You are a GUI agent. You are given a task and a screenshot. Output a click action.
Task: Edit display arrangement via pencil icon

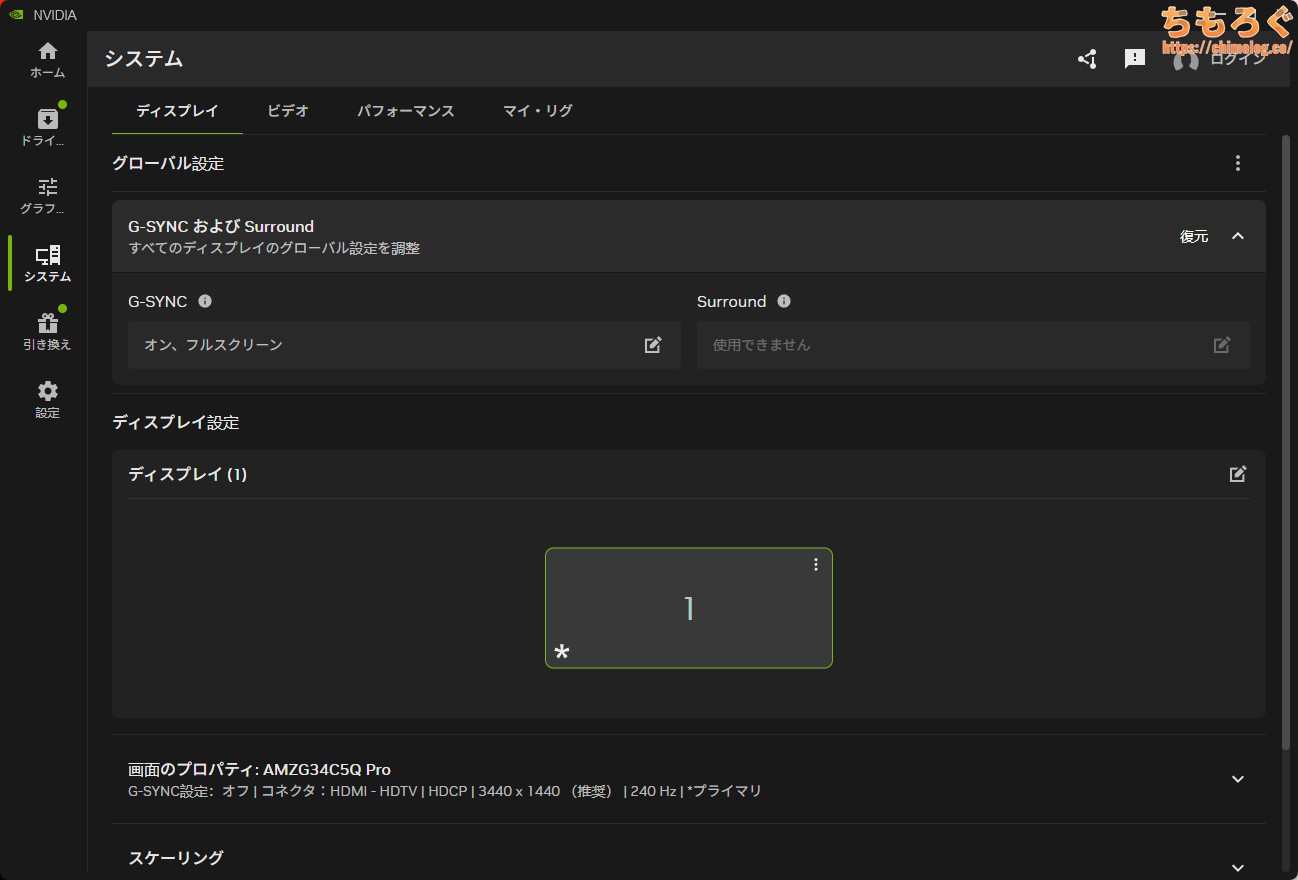tap(1238, 474)
